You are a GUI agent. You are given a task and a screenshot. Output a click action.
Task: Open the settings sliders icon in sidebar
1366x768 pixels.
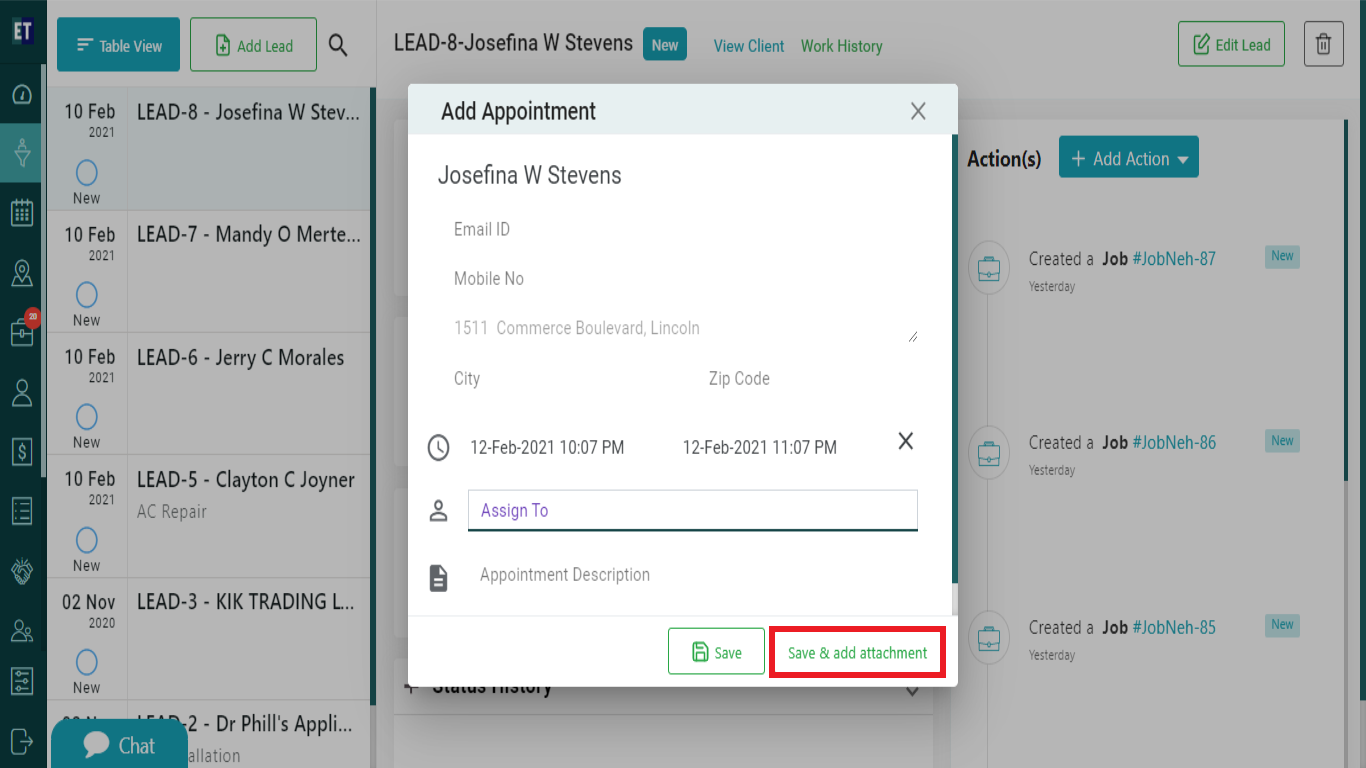tap(22, 682)
